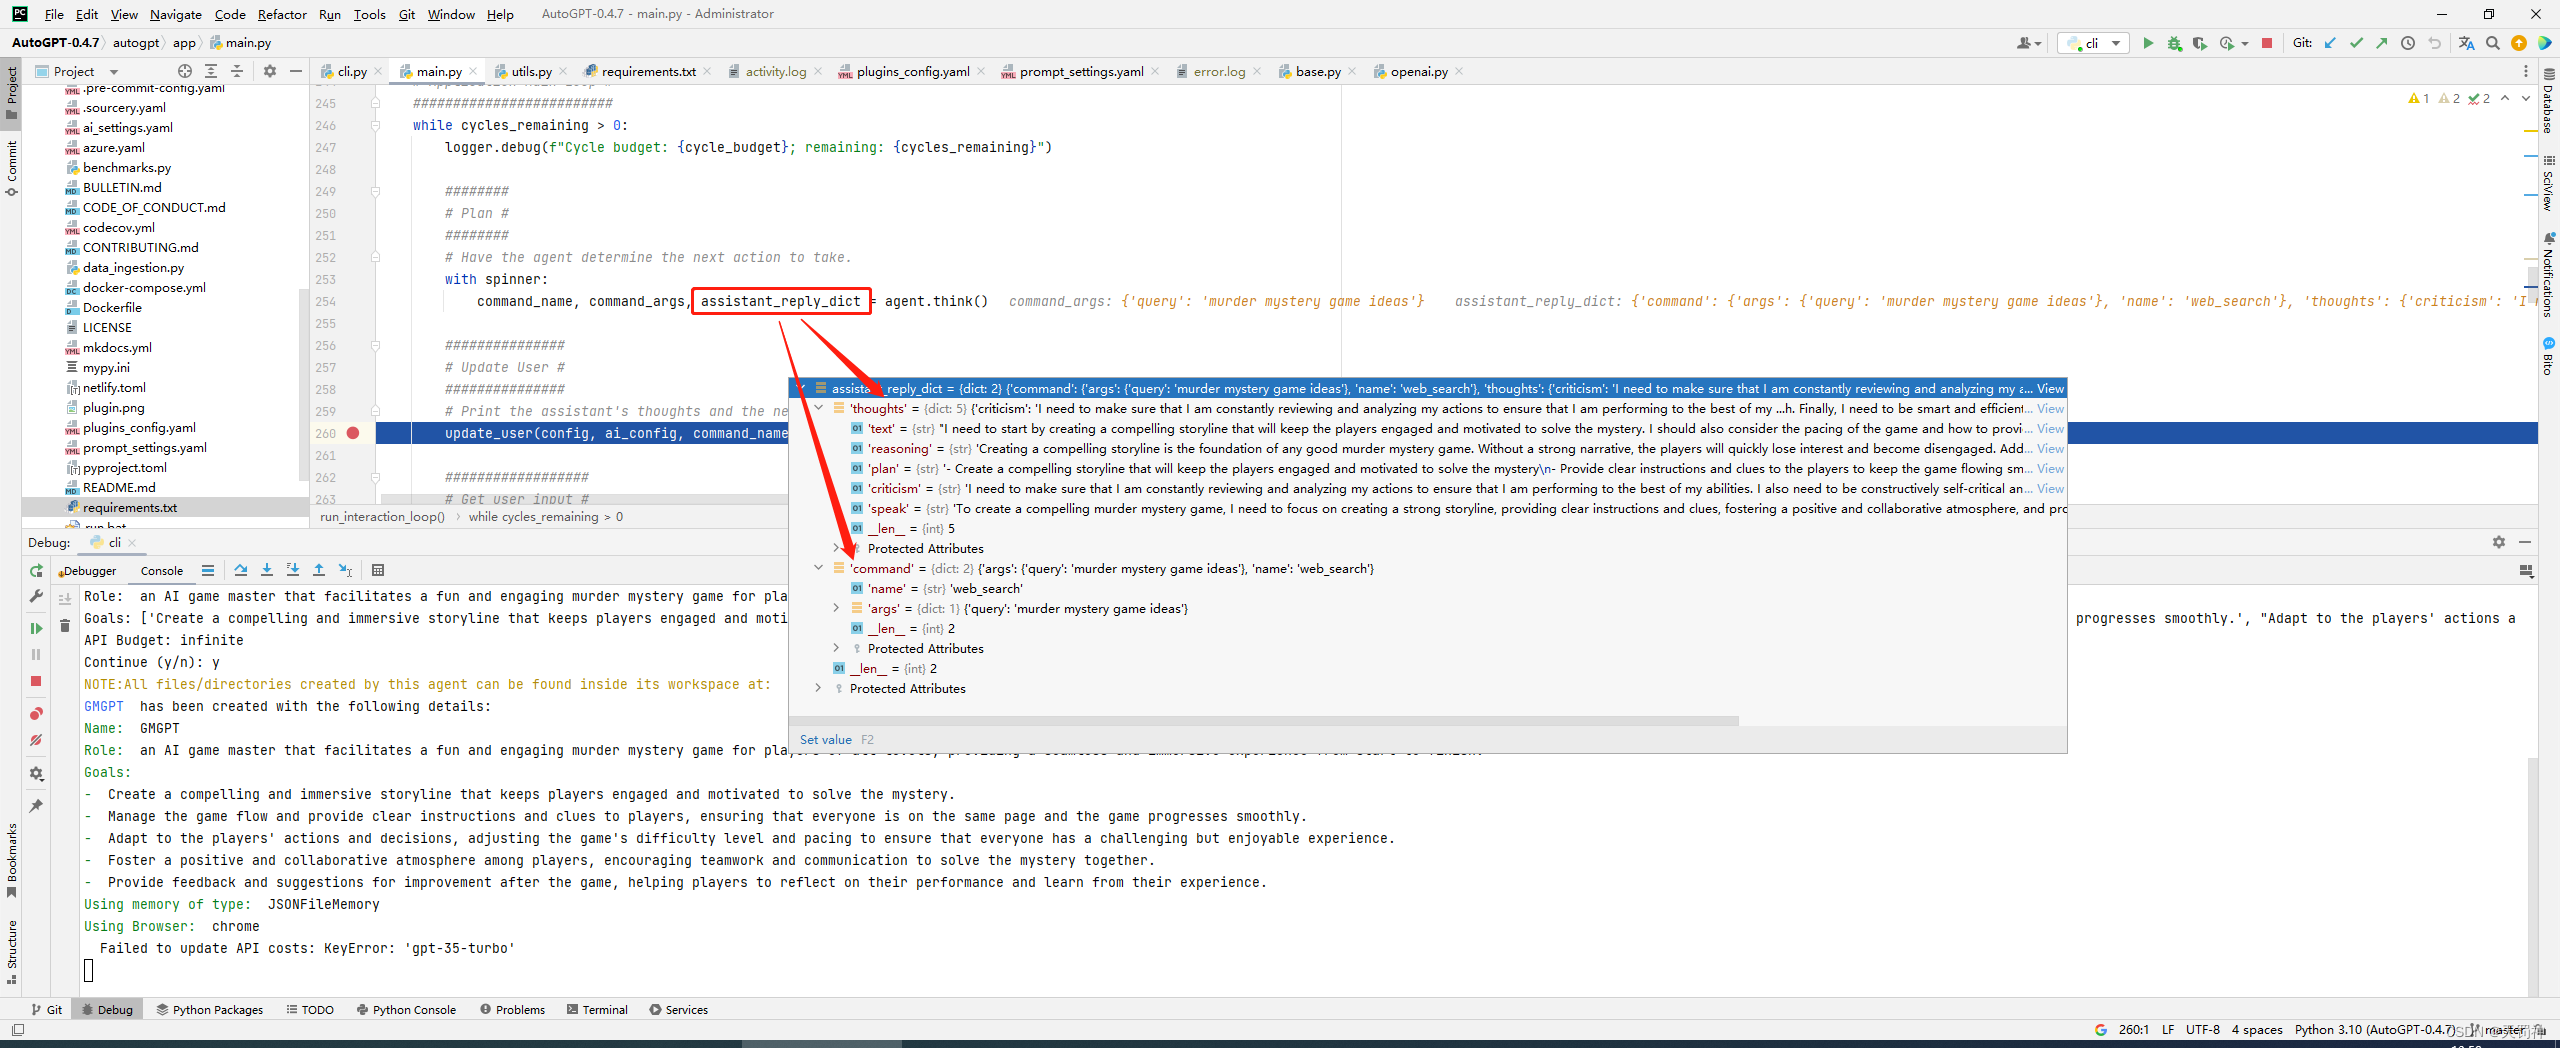This screenshot has height=1048, width=2560.
Task: Open the cli run configuration dropdown
Action: [x=2093, y=43]
